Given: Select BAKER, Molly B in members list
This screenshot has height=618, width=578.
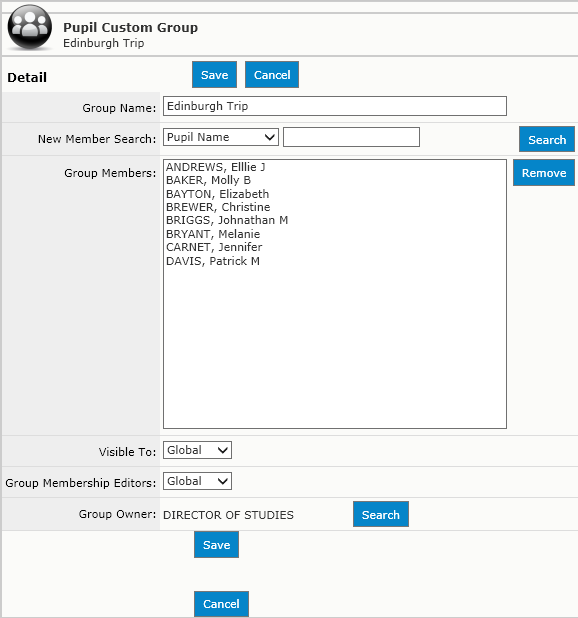Looking at the screenshot, I should coord(208,180).
